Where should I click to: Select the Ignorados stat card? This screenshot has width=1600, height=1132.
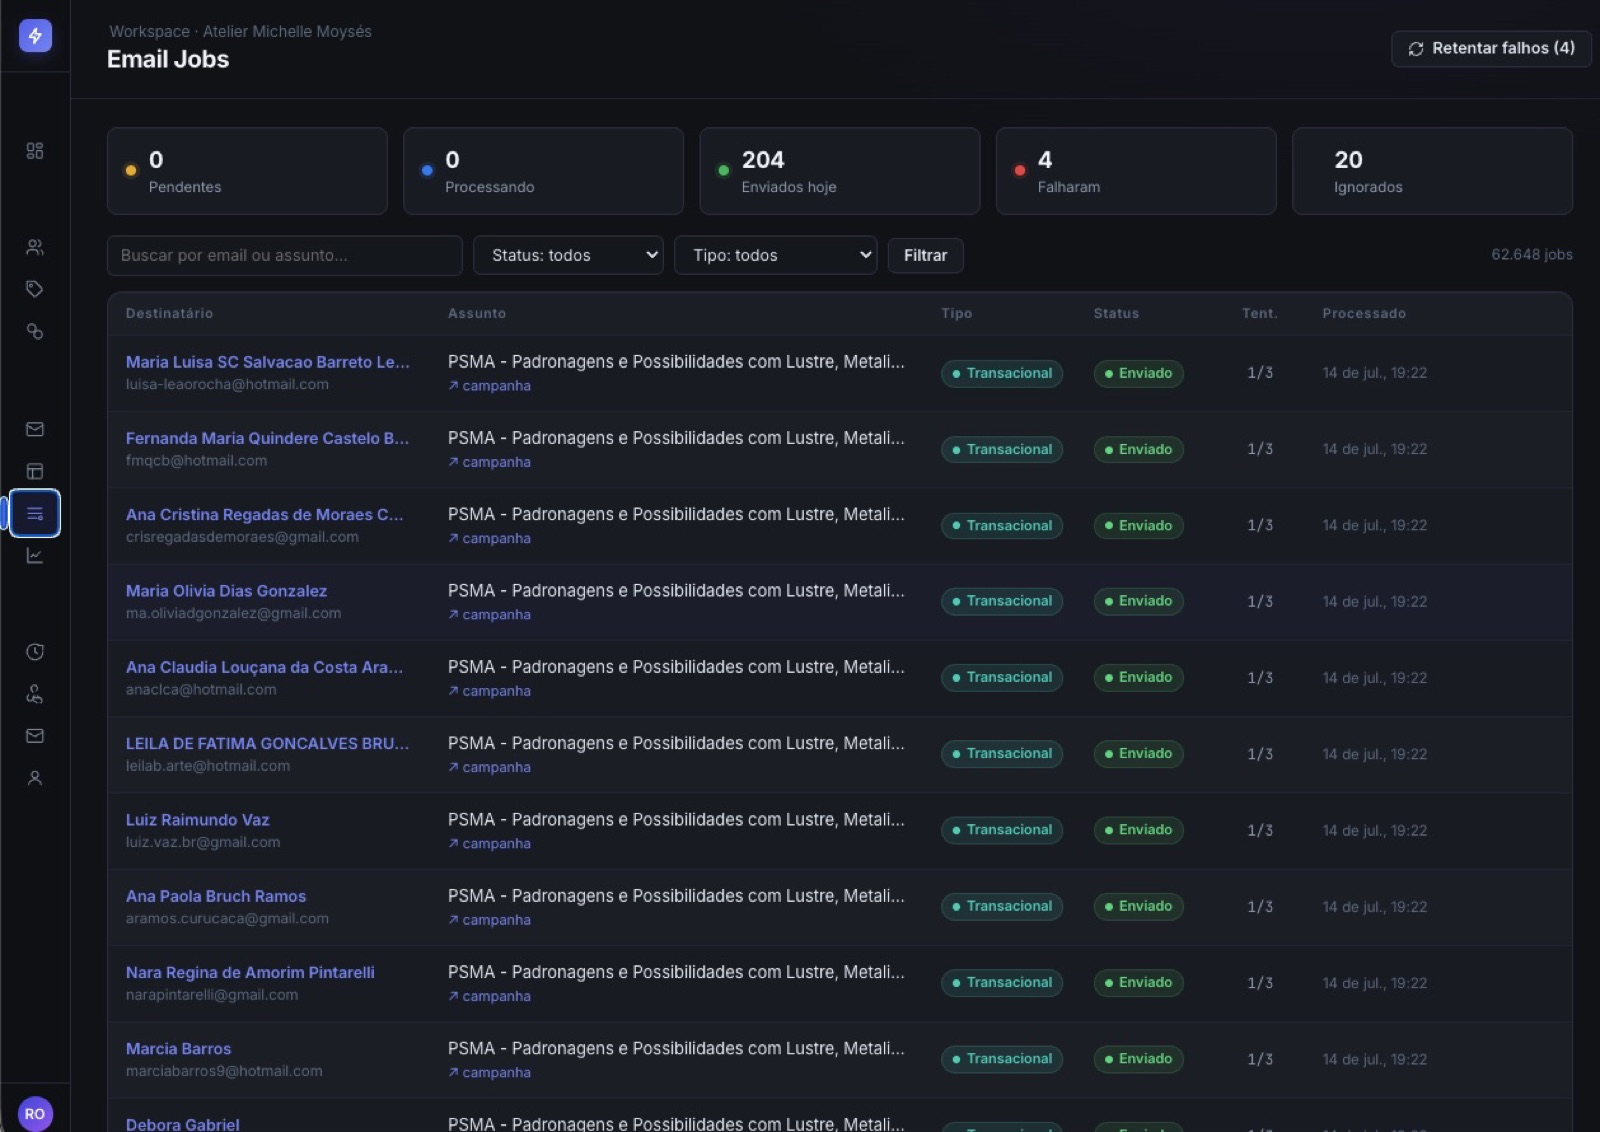[1432, 171]
